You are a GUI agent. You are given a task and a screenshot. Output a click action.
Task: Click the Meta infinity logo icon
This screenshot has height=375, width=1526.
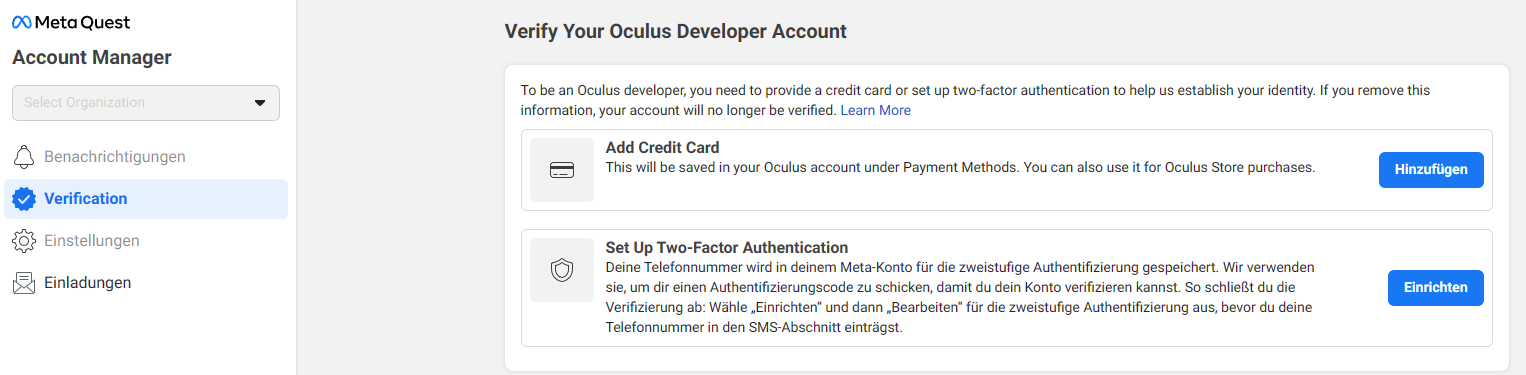coord(22,23)
